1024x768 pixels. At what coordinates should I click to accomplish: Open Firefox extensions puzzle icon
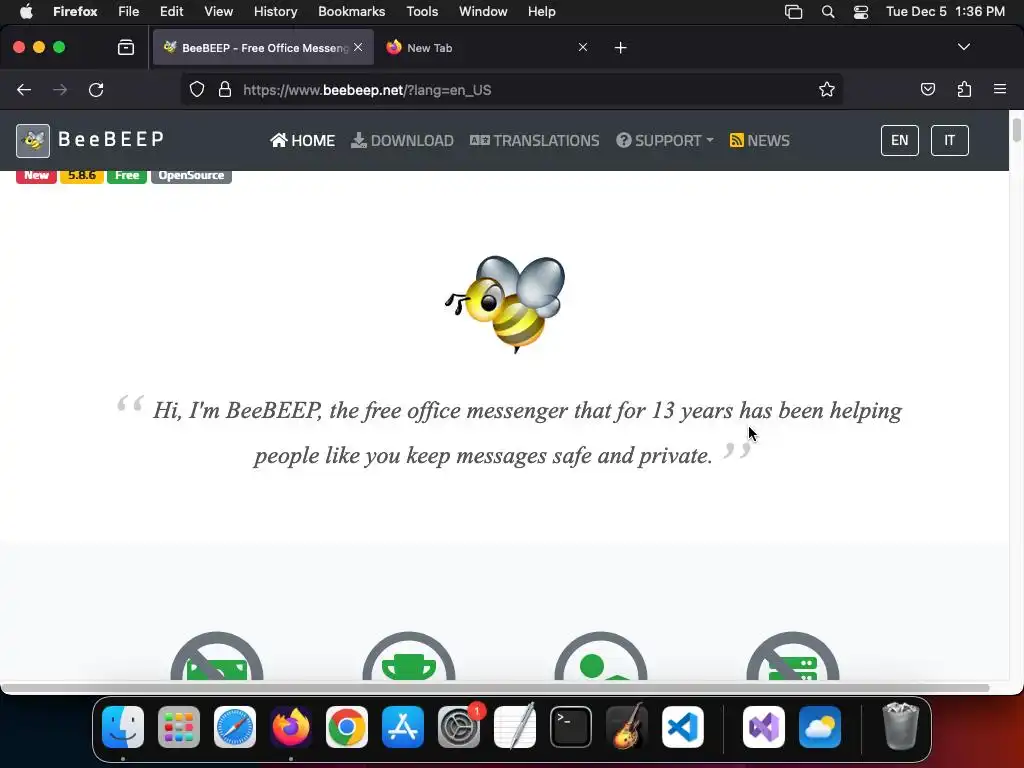click(964, 89)
